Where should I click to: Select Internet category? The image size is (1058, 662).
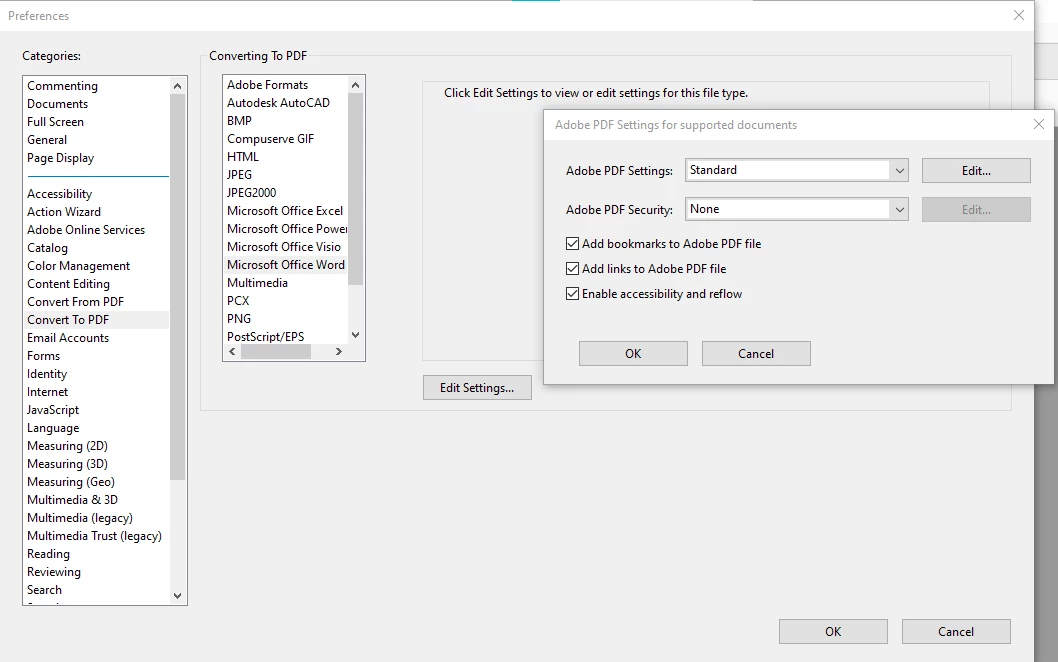[47, 392]
